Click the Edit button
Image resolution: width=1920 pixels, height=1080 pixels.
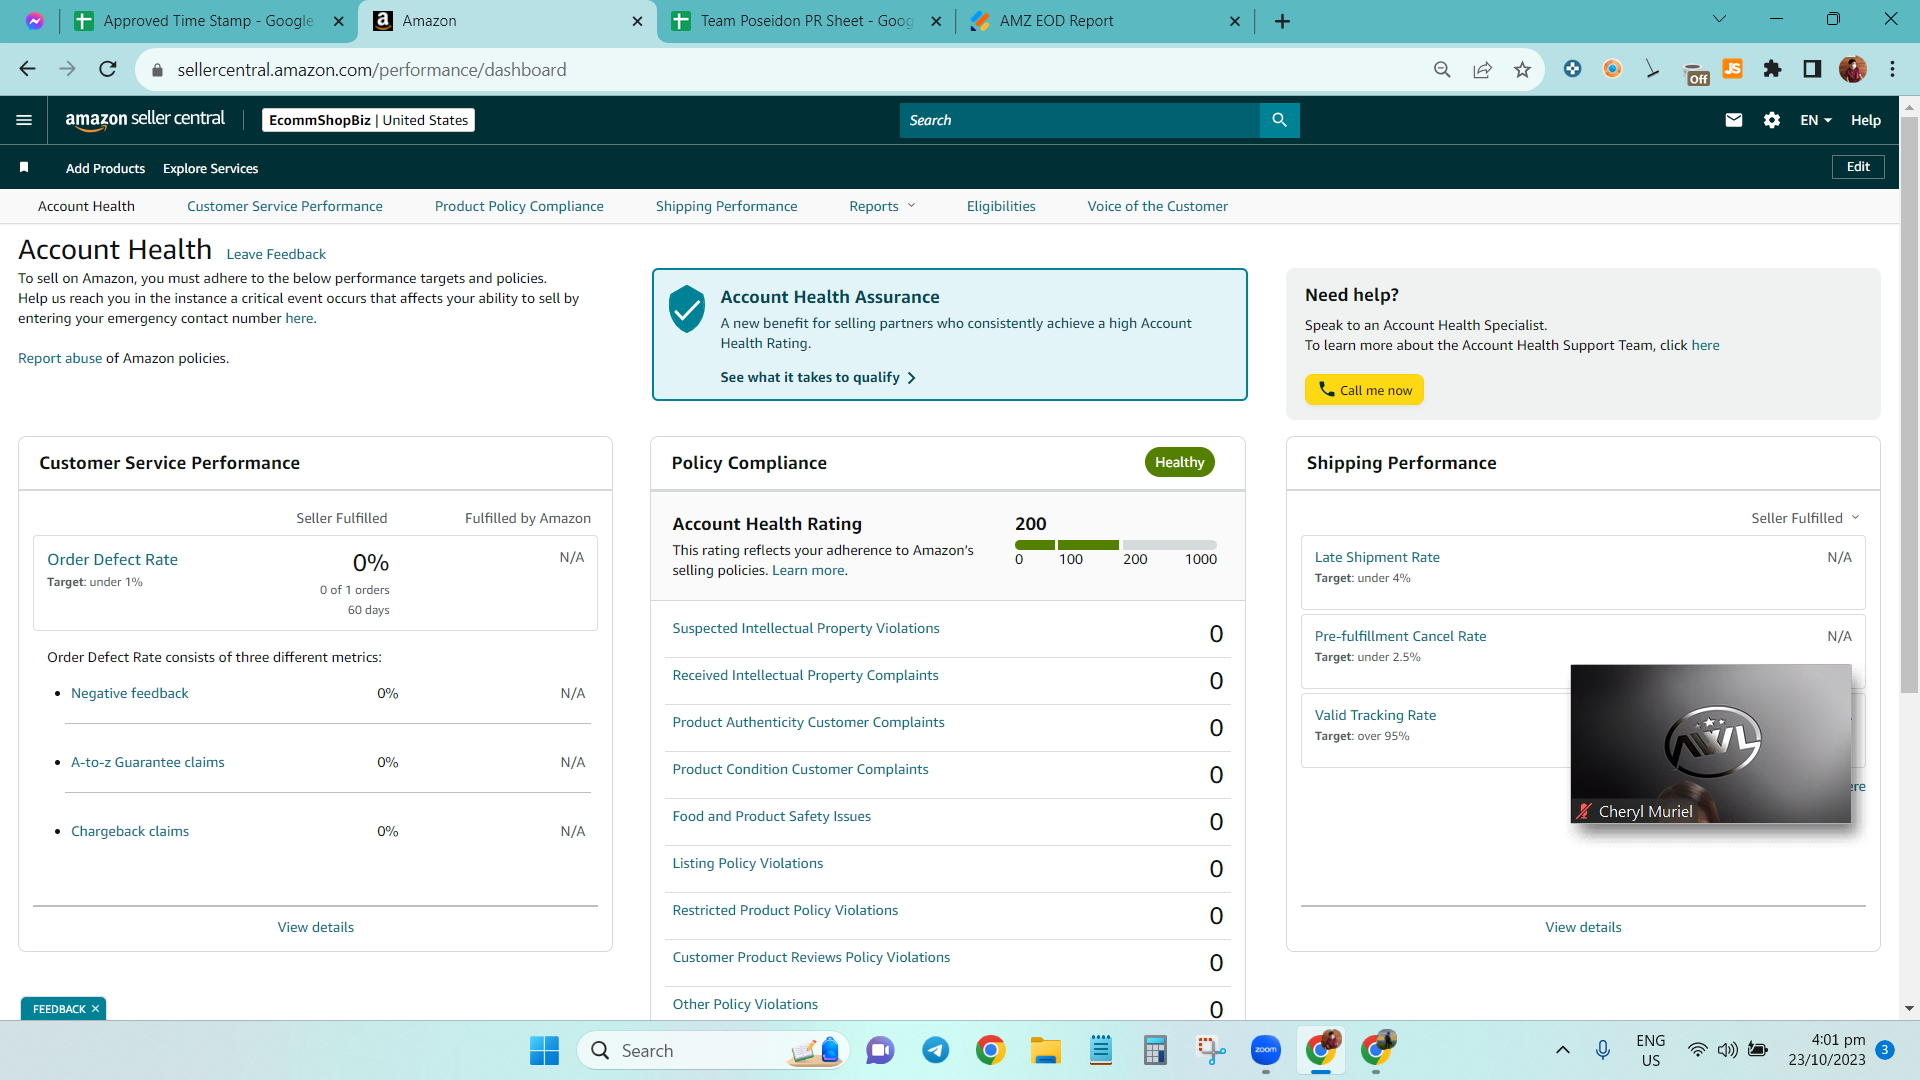point(1858,167)
